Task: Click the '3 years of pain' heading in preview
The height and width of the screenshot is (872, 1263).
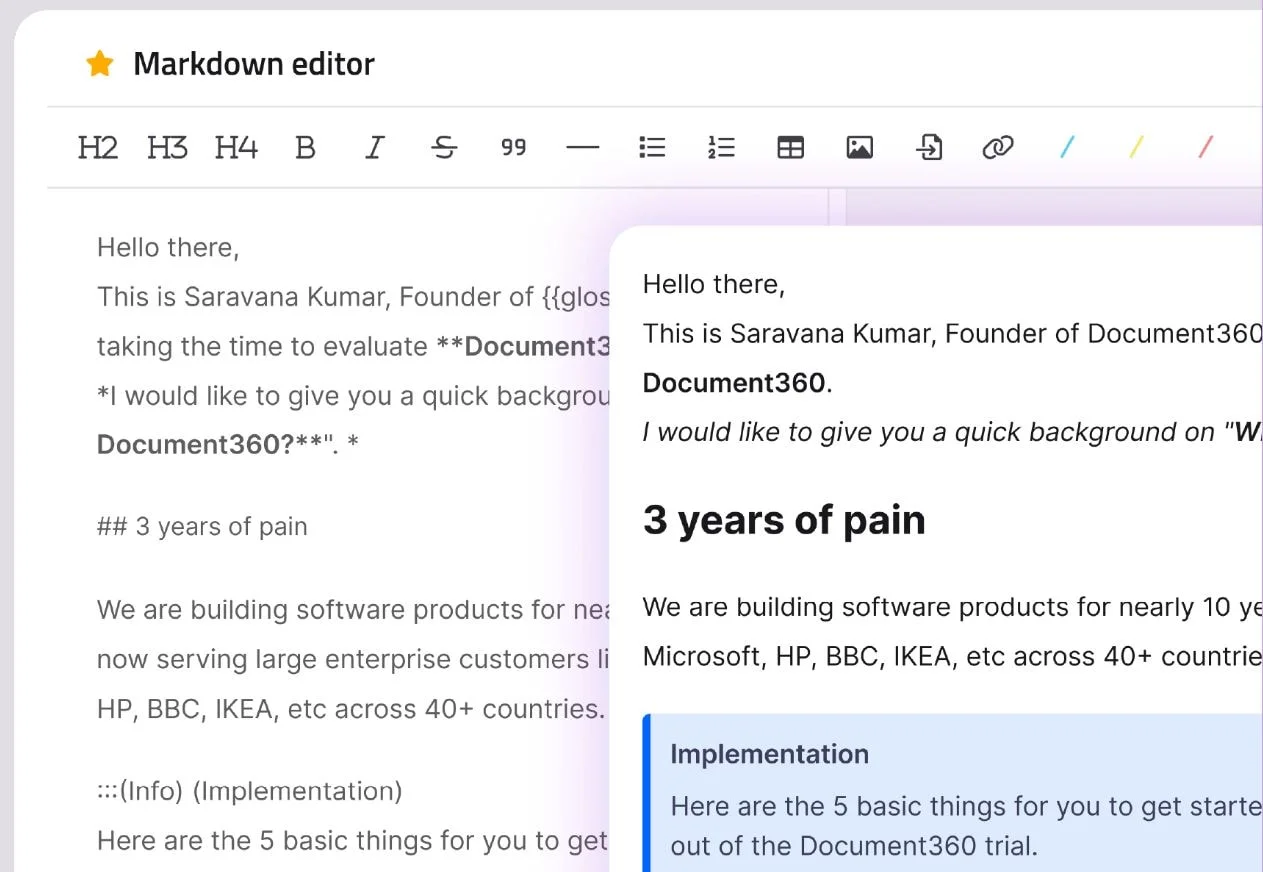Action: point(784,520)
